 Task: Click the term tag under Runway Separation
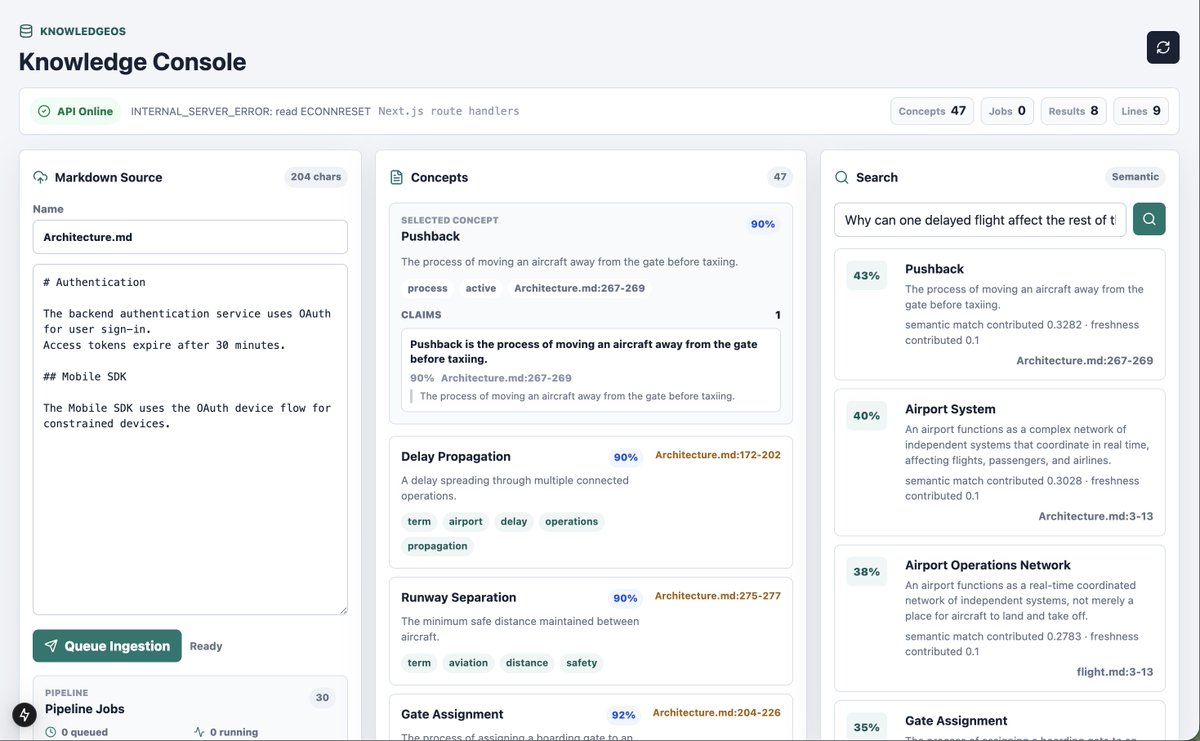click(x=419, y=662)
